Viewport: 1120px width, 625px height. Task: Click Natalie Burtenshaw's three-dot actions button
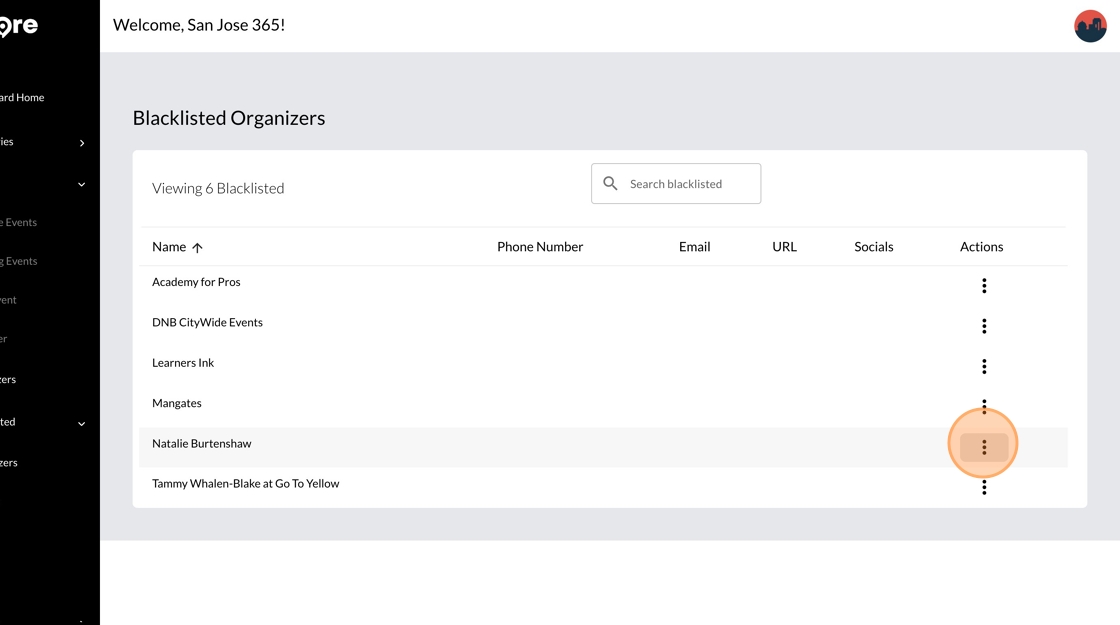click(984, 447)
